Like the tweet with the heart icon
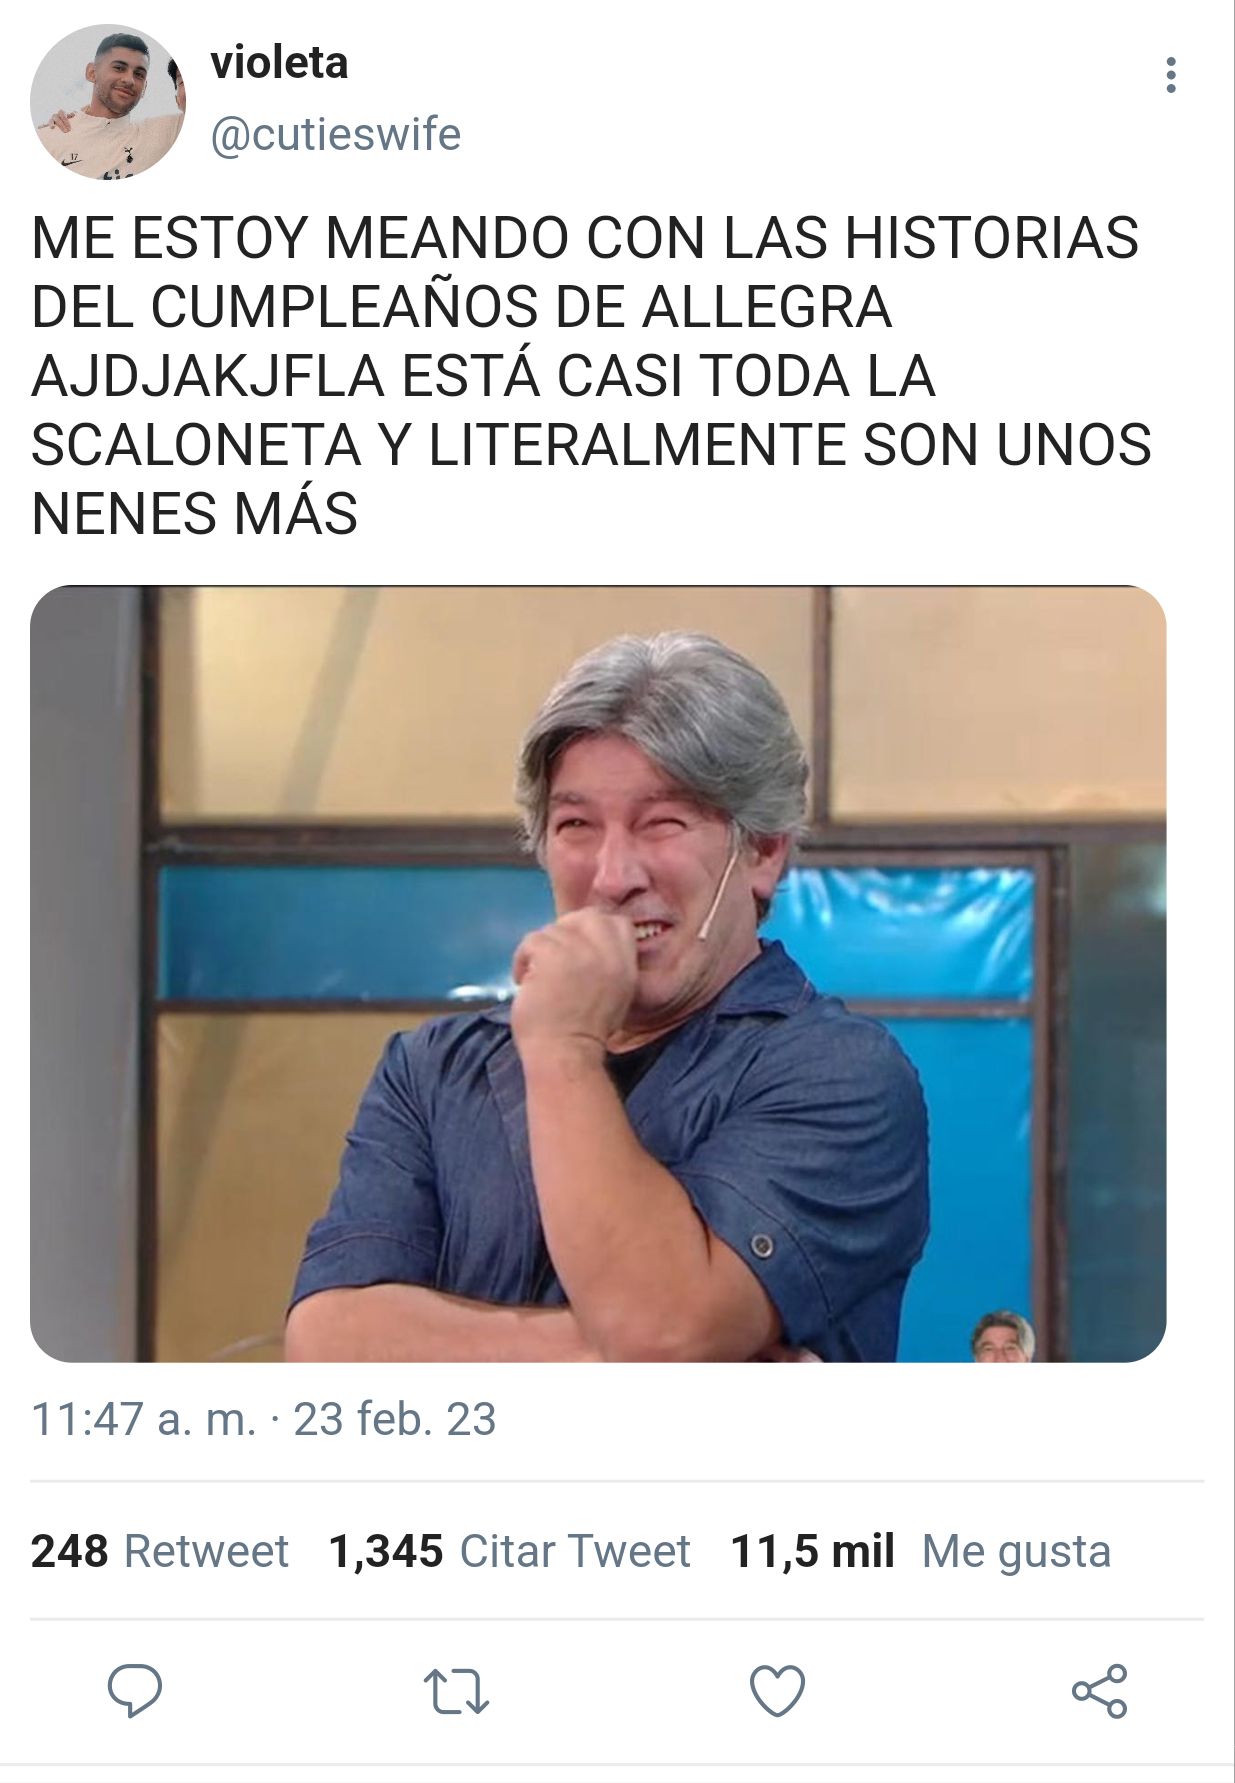The width and height of the screenshot is (1235, 1783). click(777, 1691)
